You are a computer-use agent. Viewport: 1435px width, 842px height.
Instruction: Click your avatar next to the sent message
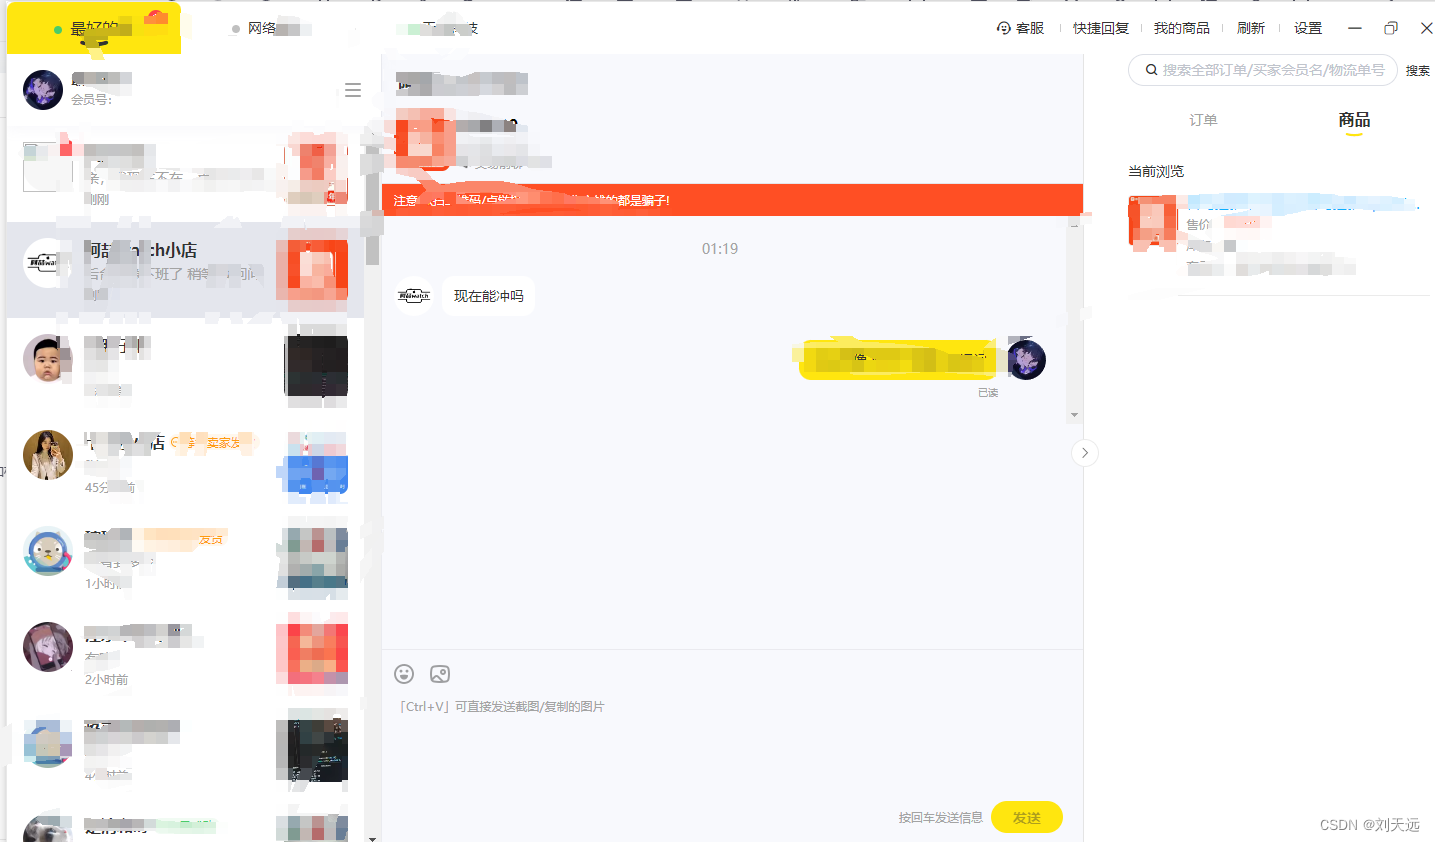1026,360
